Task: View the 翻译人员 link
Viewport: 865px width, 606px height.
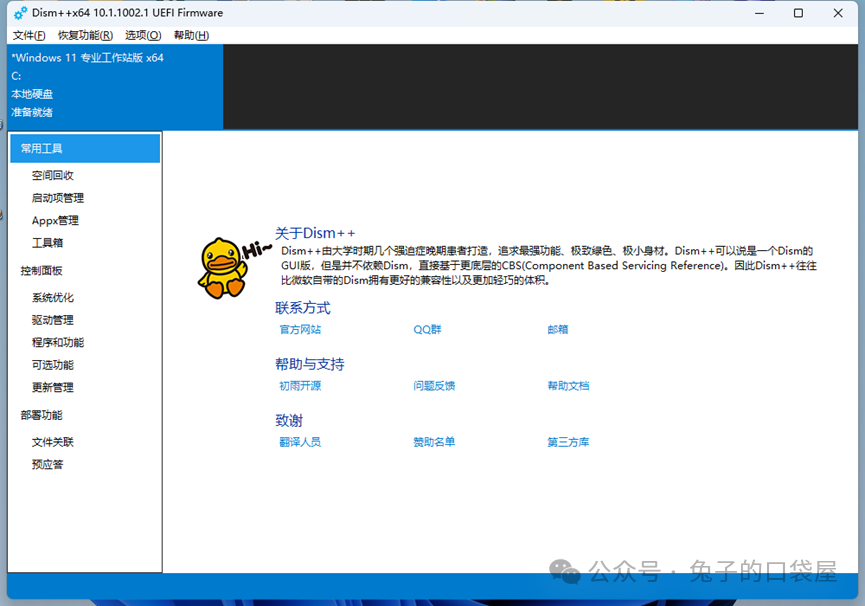Action: 300,442
